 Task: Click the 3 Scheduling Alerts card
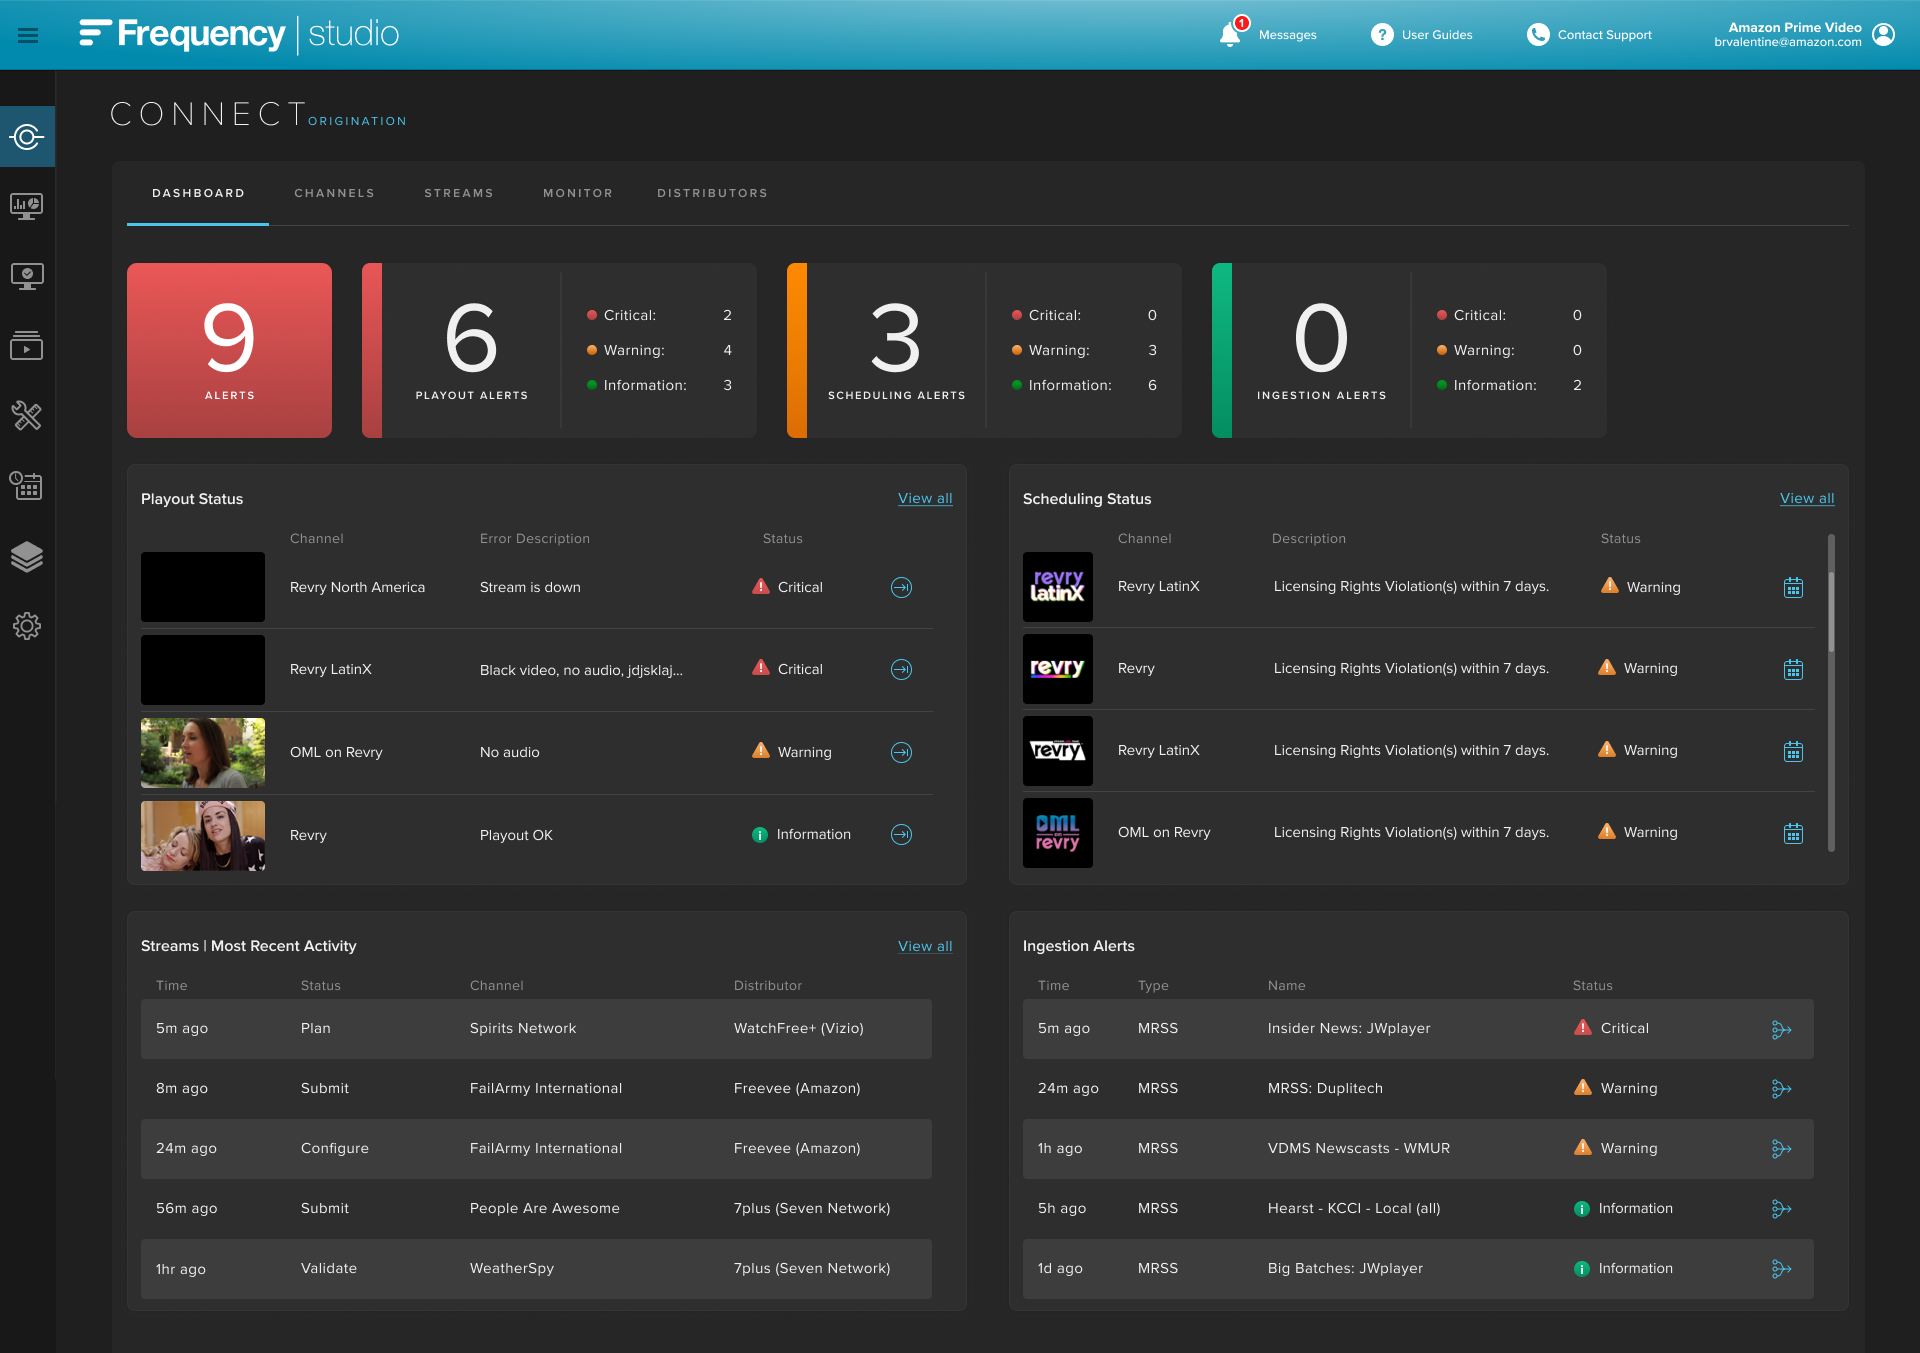[x=984, y=350]
